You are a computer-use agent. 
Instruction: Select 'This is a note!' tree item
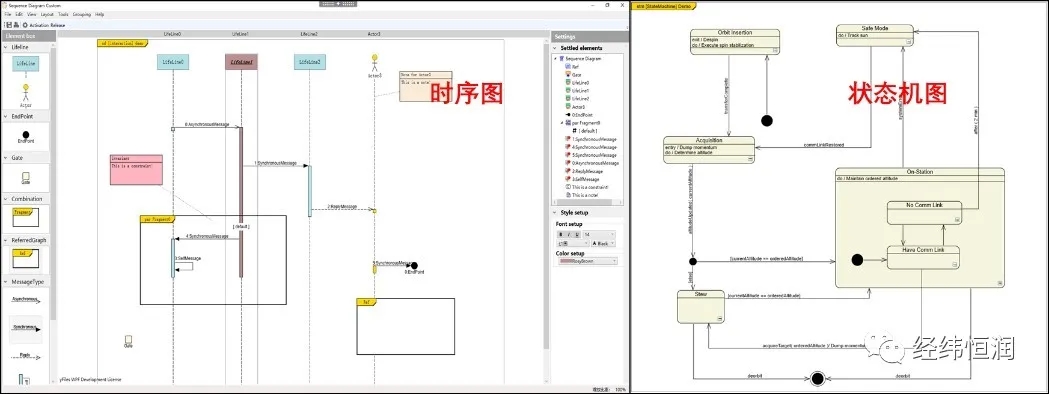[586, 195]
